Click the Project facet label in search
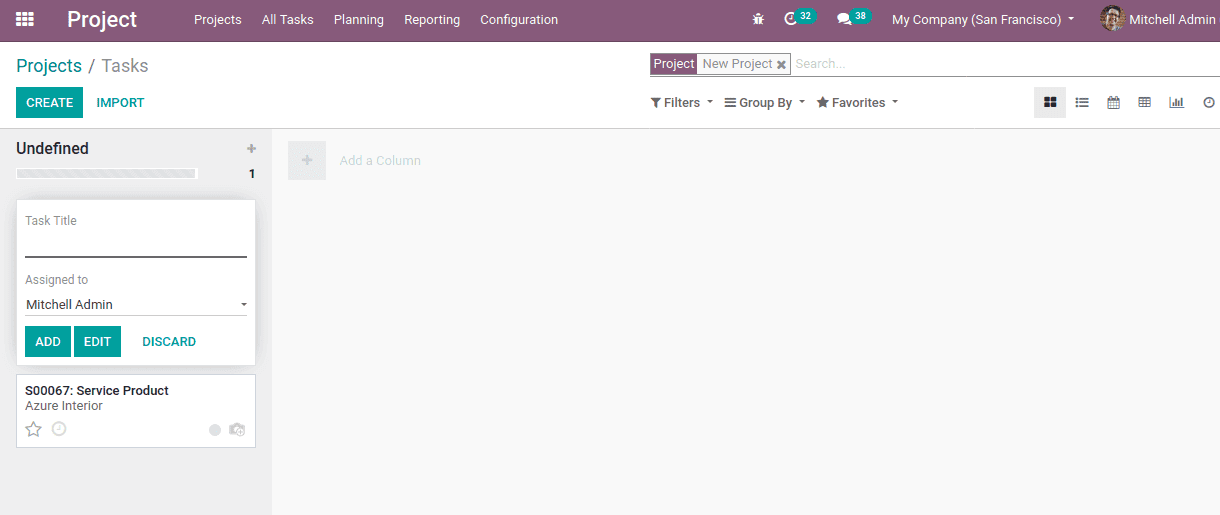Screen dimensions: 1220x515 point(673,64)
